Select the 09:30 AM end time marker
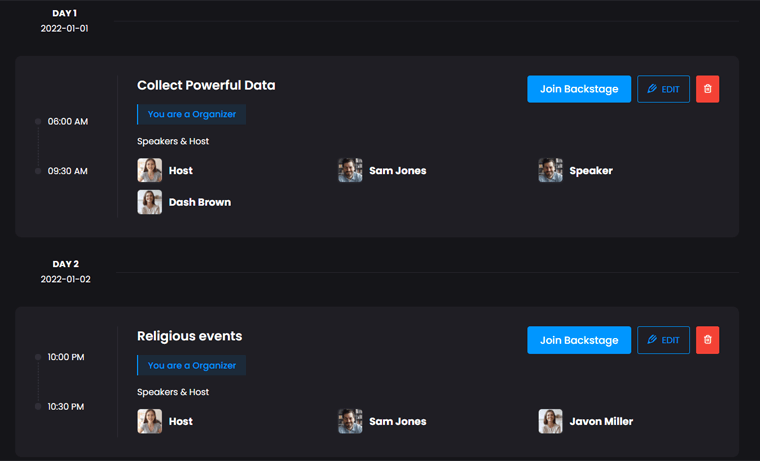The height and width of the screenshot is (461, 760). coord(39,171)
